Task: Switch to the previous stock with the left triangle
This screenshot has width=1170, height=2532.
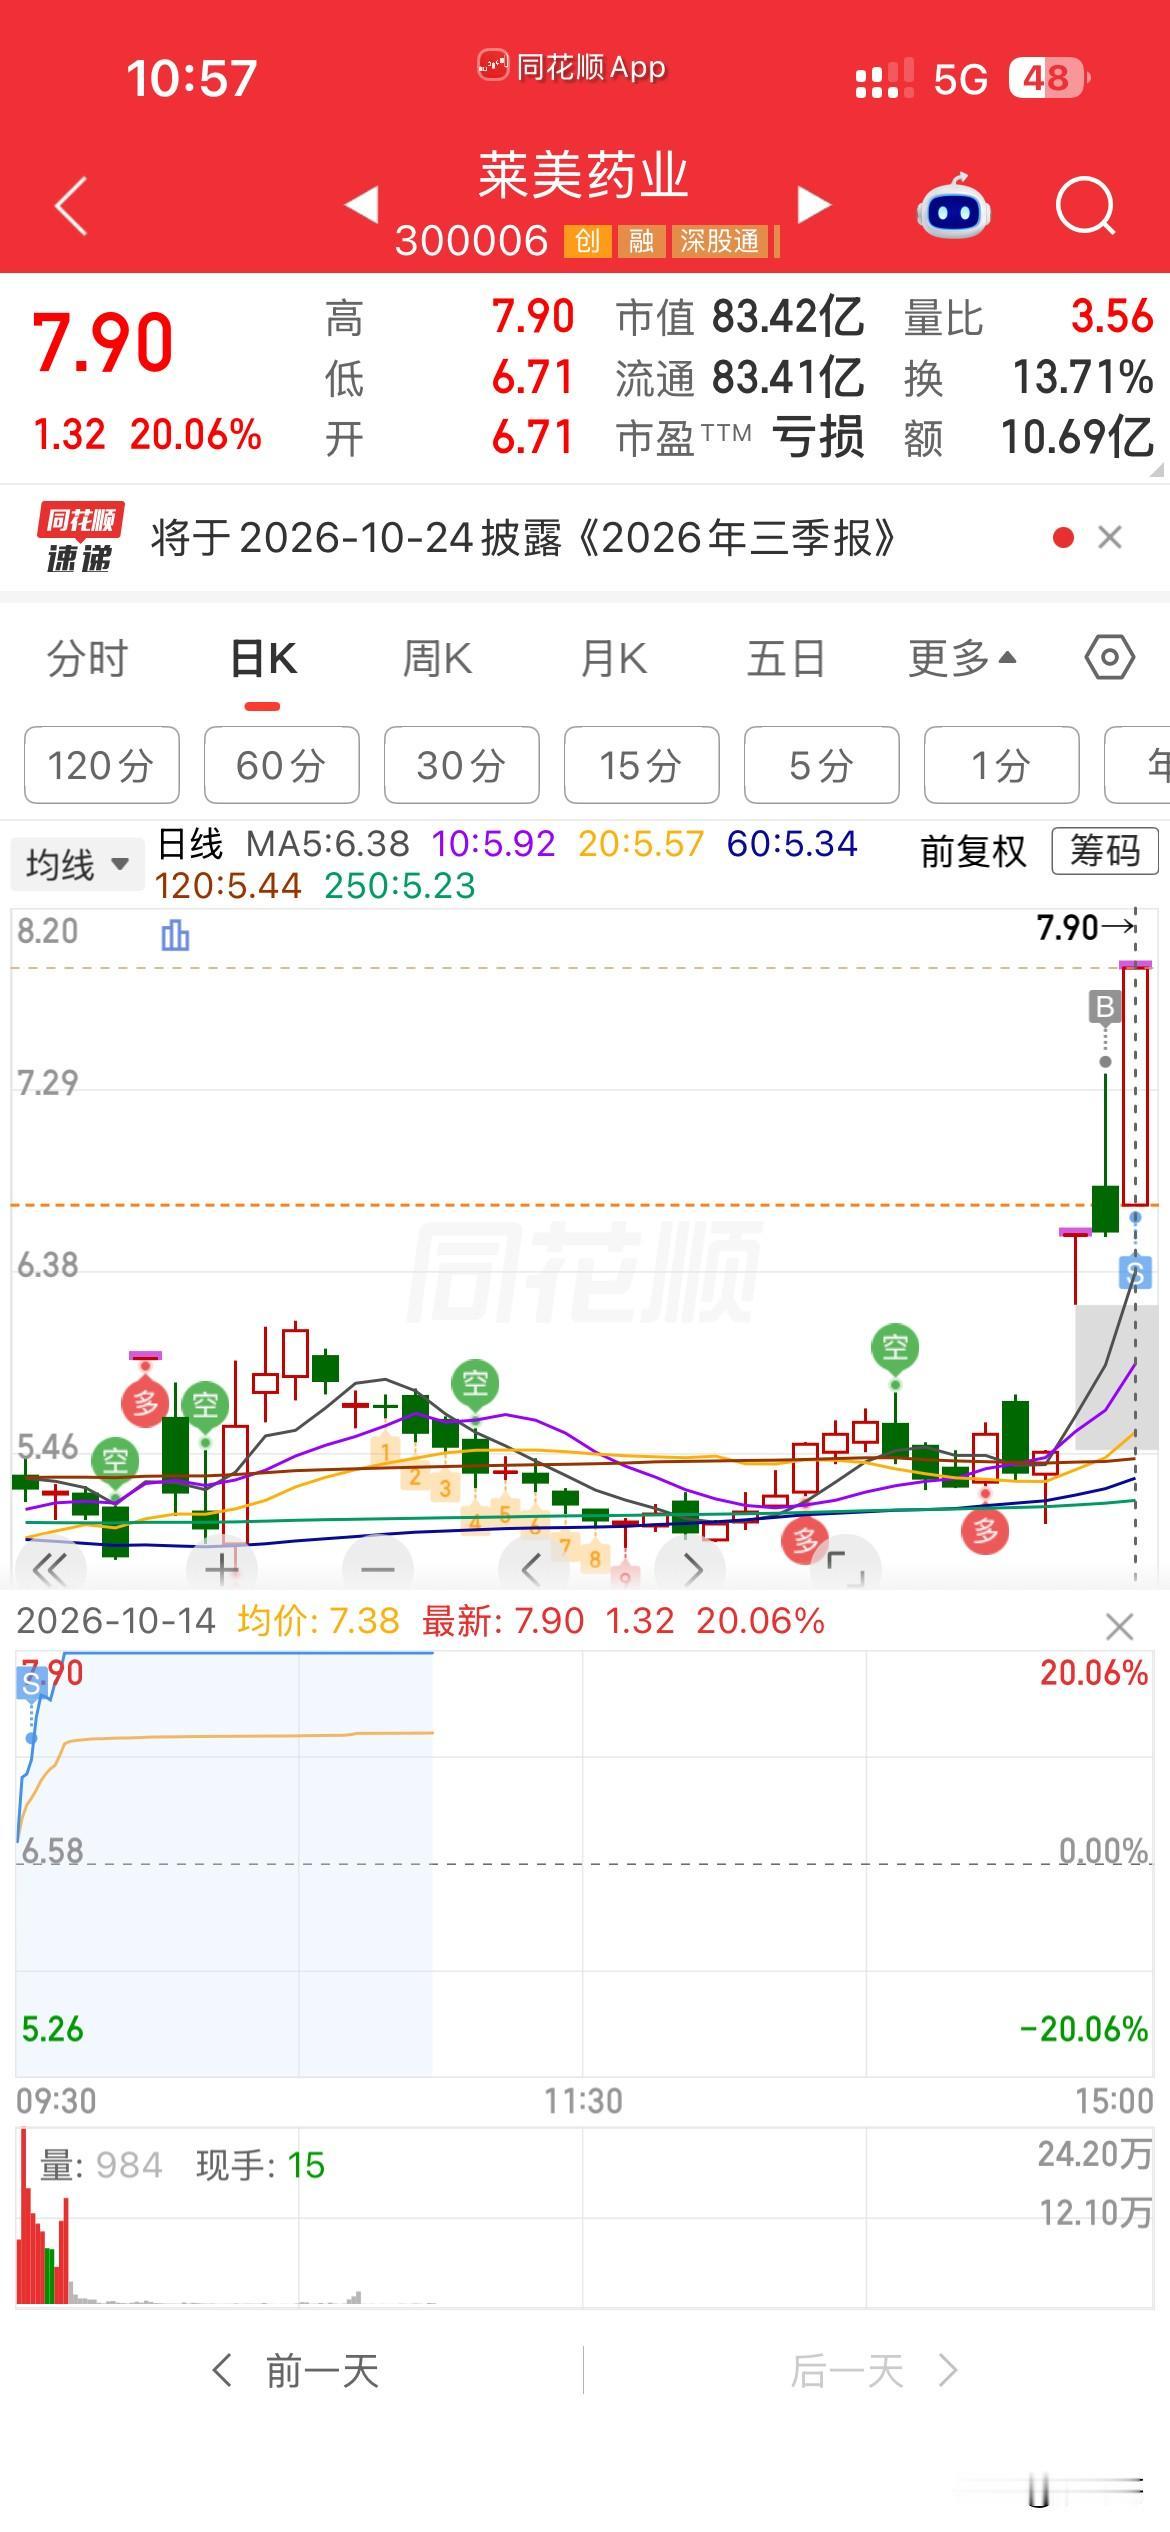Action: [361, 205]
